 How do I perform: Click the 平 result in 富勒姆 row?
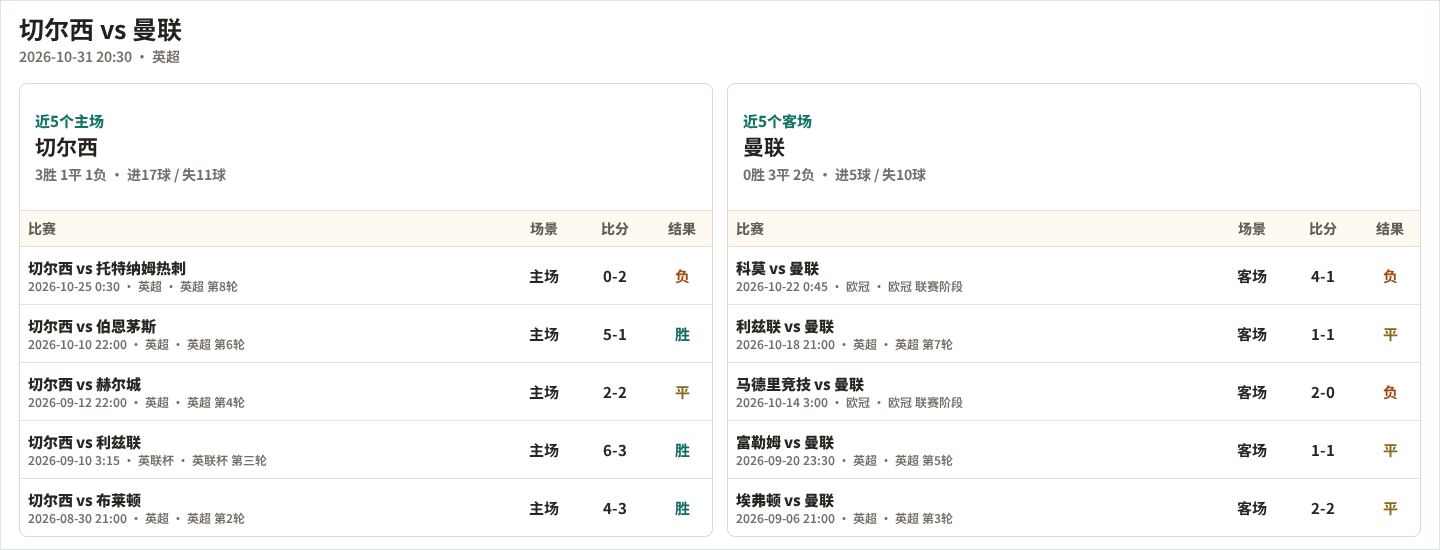click(1390, 450)
